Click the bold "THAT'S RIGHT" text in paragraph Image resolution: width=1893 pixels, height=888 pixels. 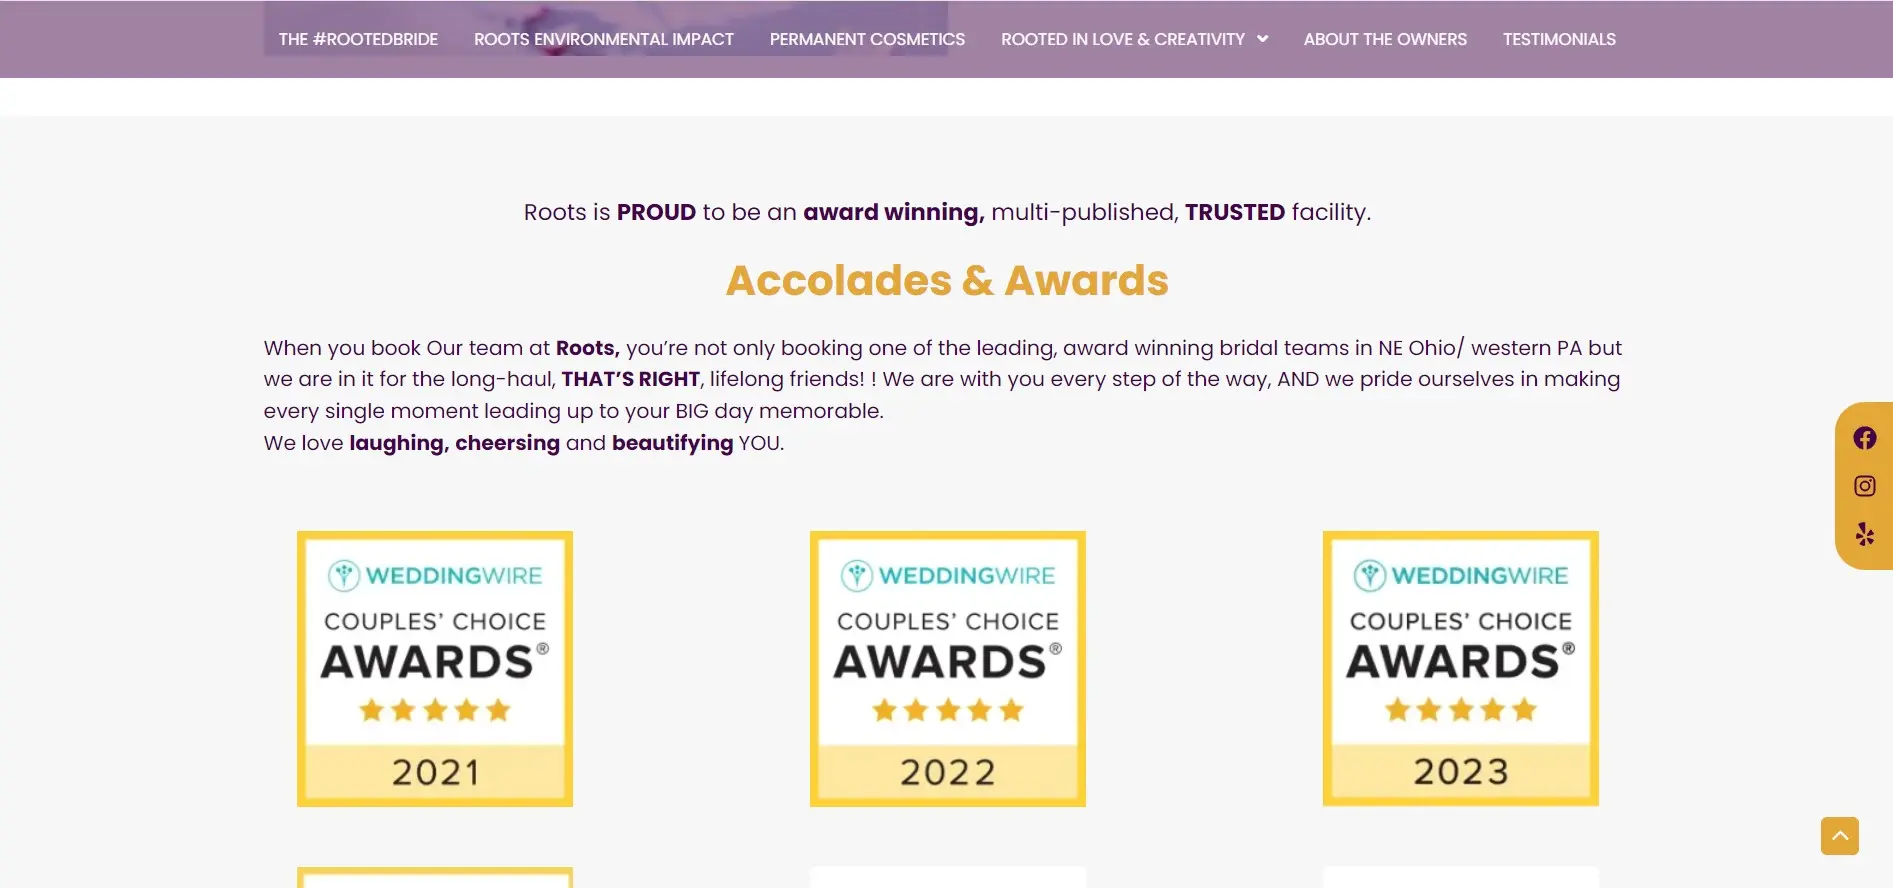coord(630,379)
